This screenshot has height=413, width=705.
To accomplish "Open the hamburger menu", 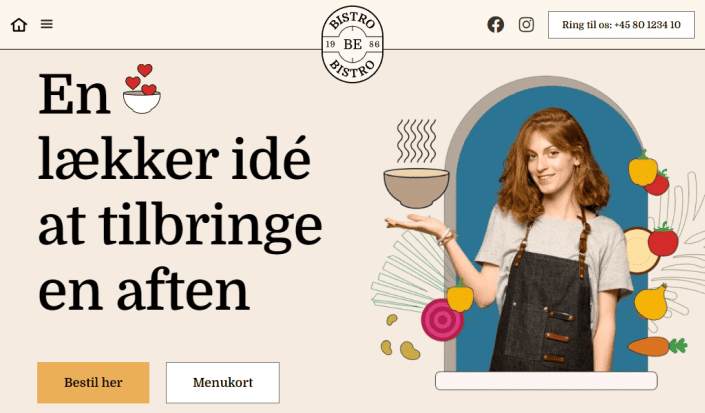I will pyautogui.click(x=47, y=24).
